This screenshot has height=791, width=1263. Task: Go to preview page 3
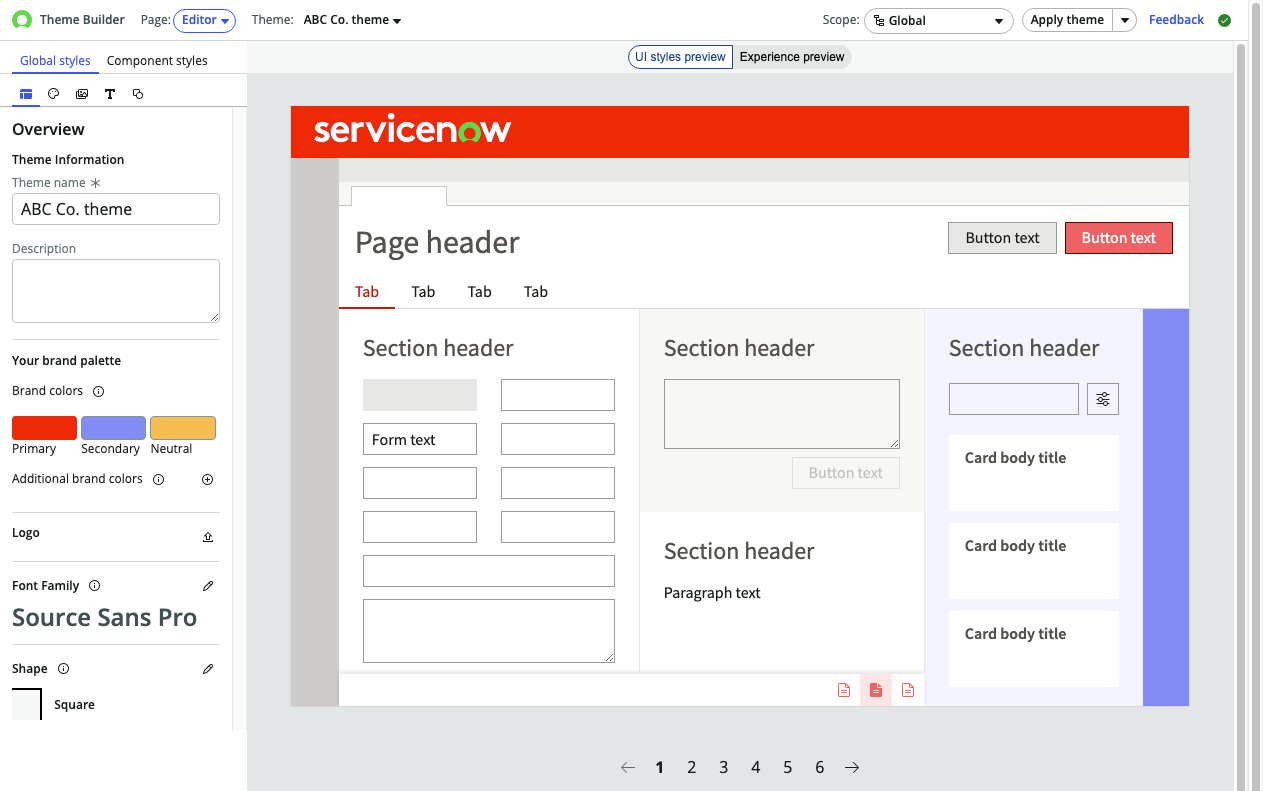coord(723,768)
